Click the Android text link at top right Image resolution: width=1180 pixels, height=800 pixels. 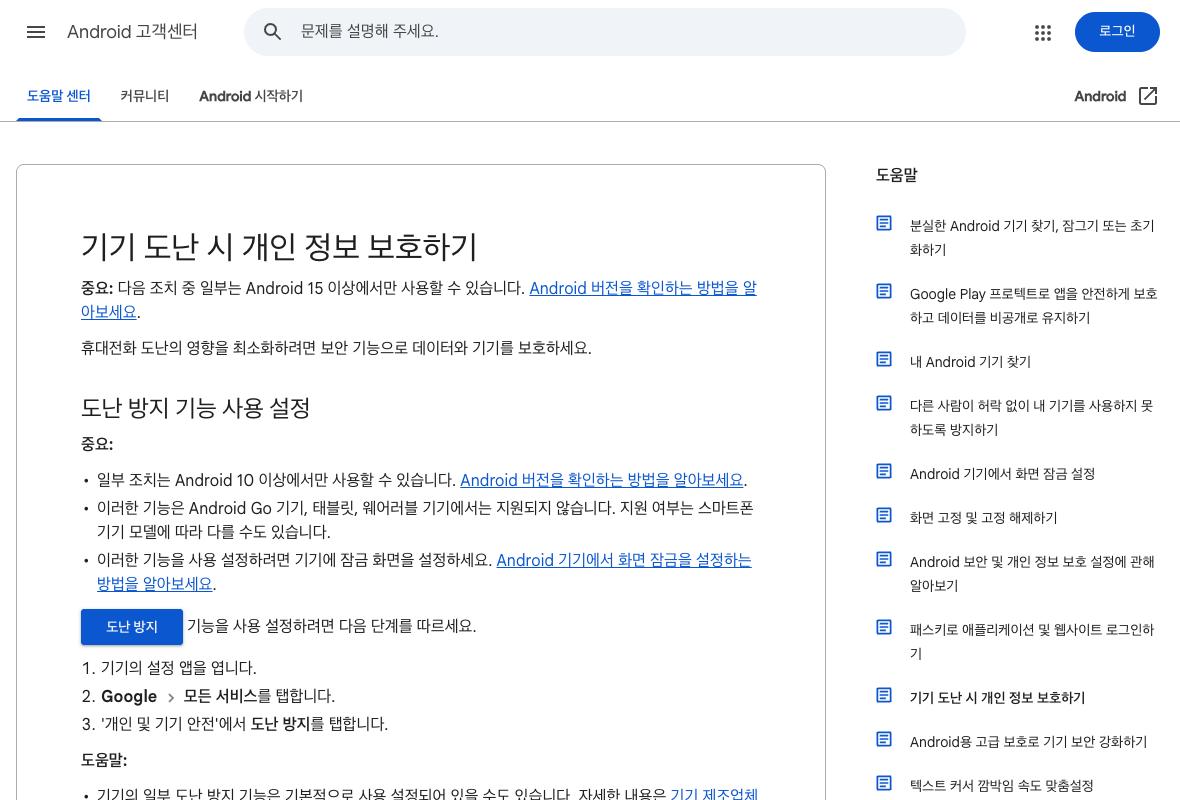(x=1099, y=96)
